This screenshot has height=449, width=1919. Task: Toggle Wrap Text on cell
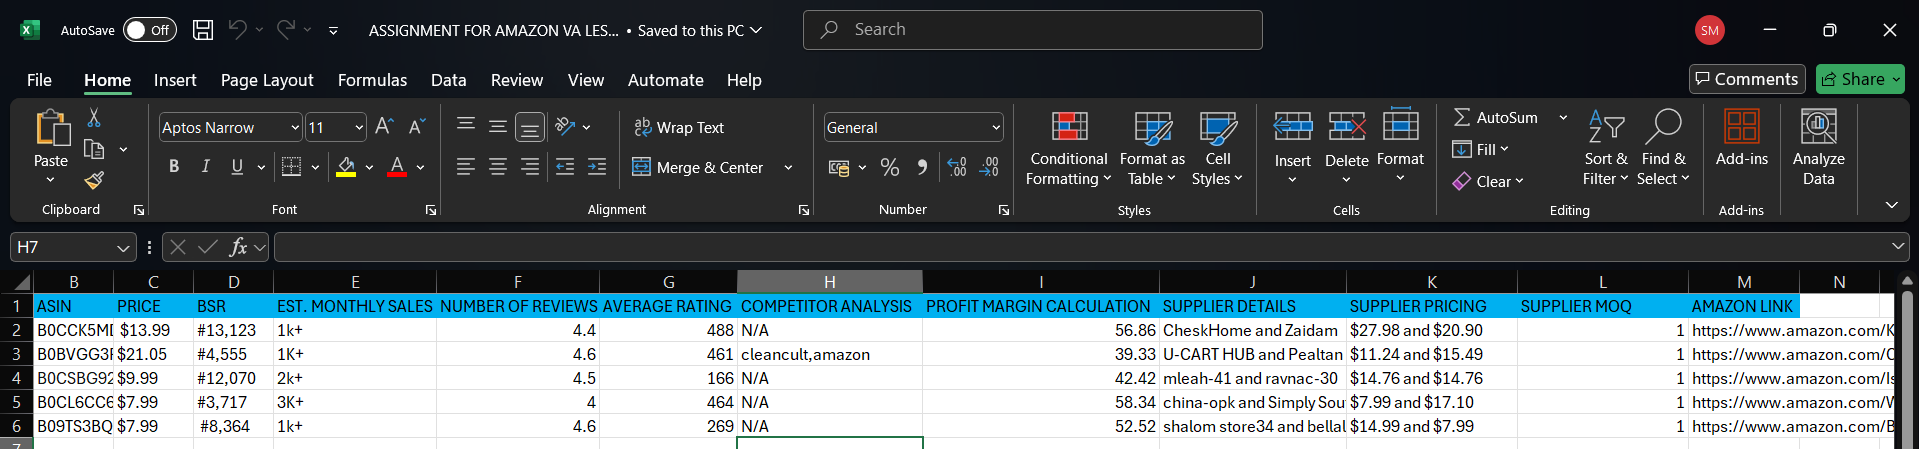tap(678, 127)
